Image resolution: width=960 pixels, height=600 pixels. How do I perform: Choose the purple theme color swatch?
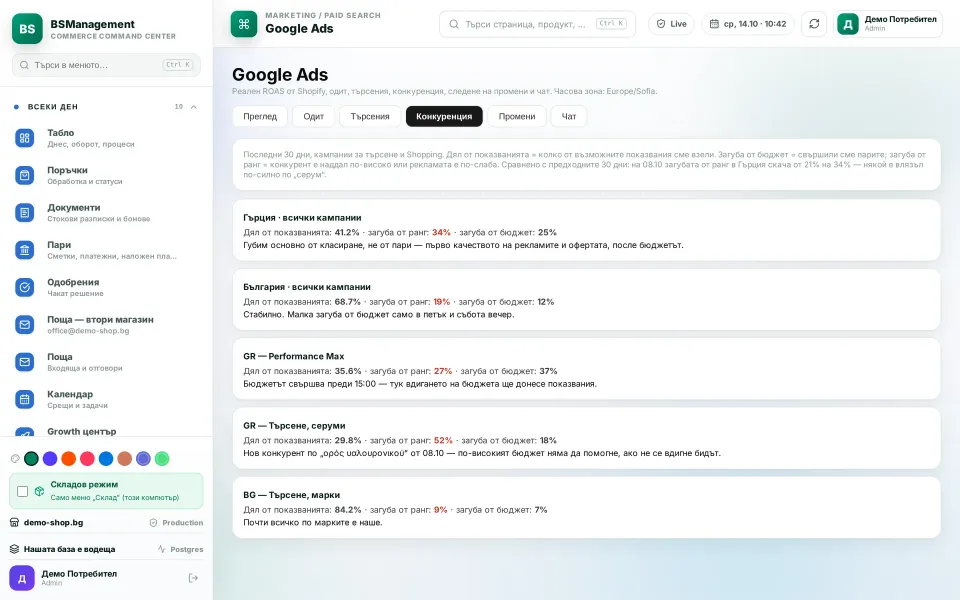[x=50, y=459]
